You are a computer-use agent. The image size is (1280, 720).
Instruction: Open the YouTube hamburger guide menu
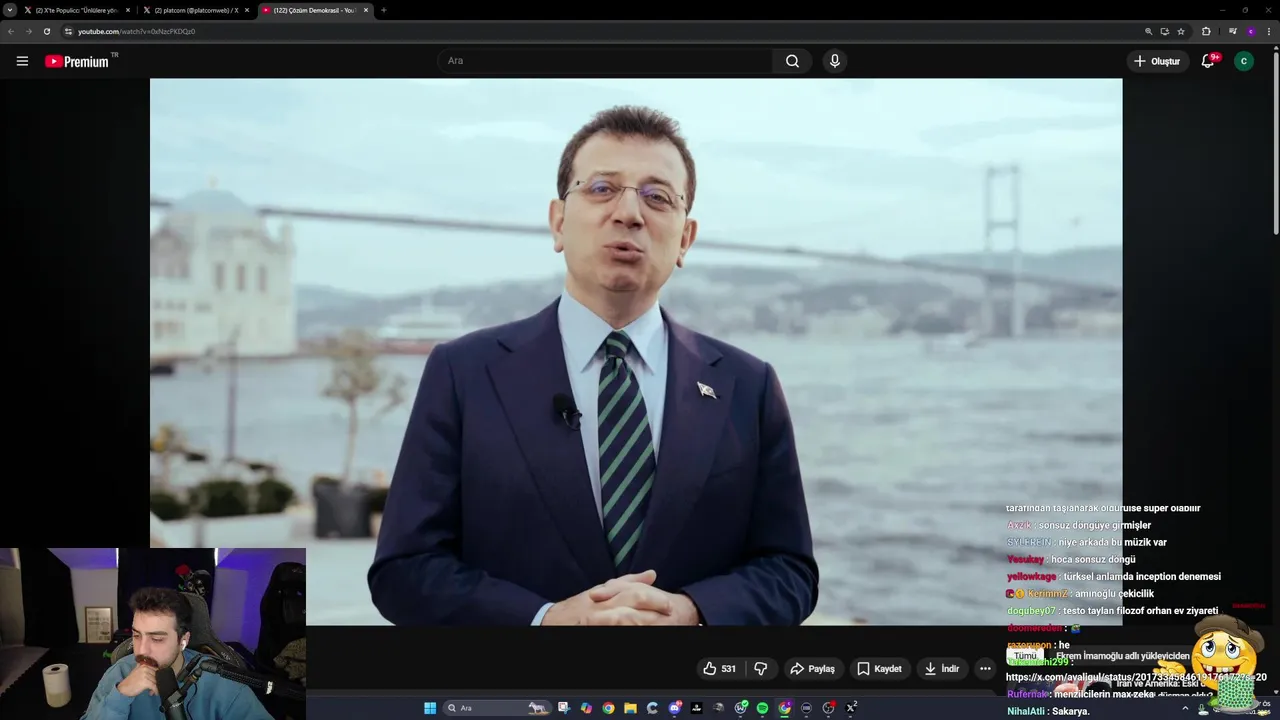pos(22,61)
